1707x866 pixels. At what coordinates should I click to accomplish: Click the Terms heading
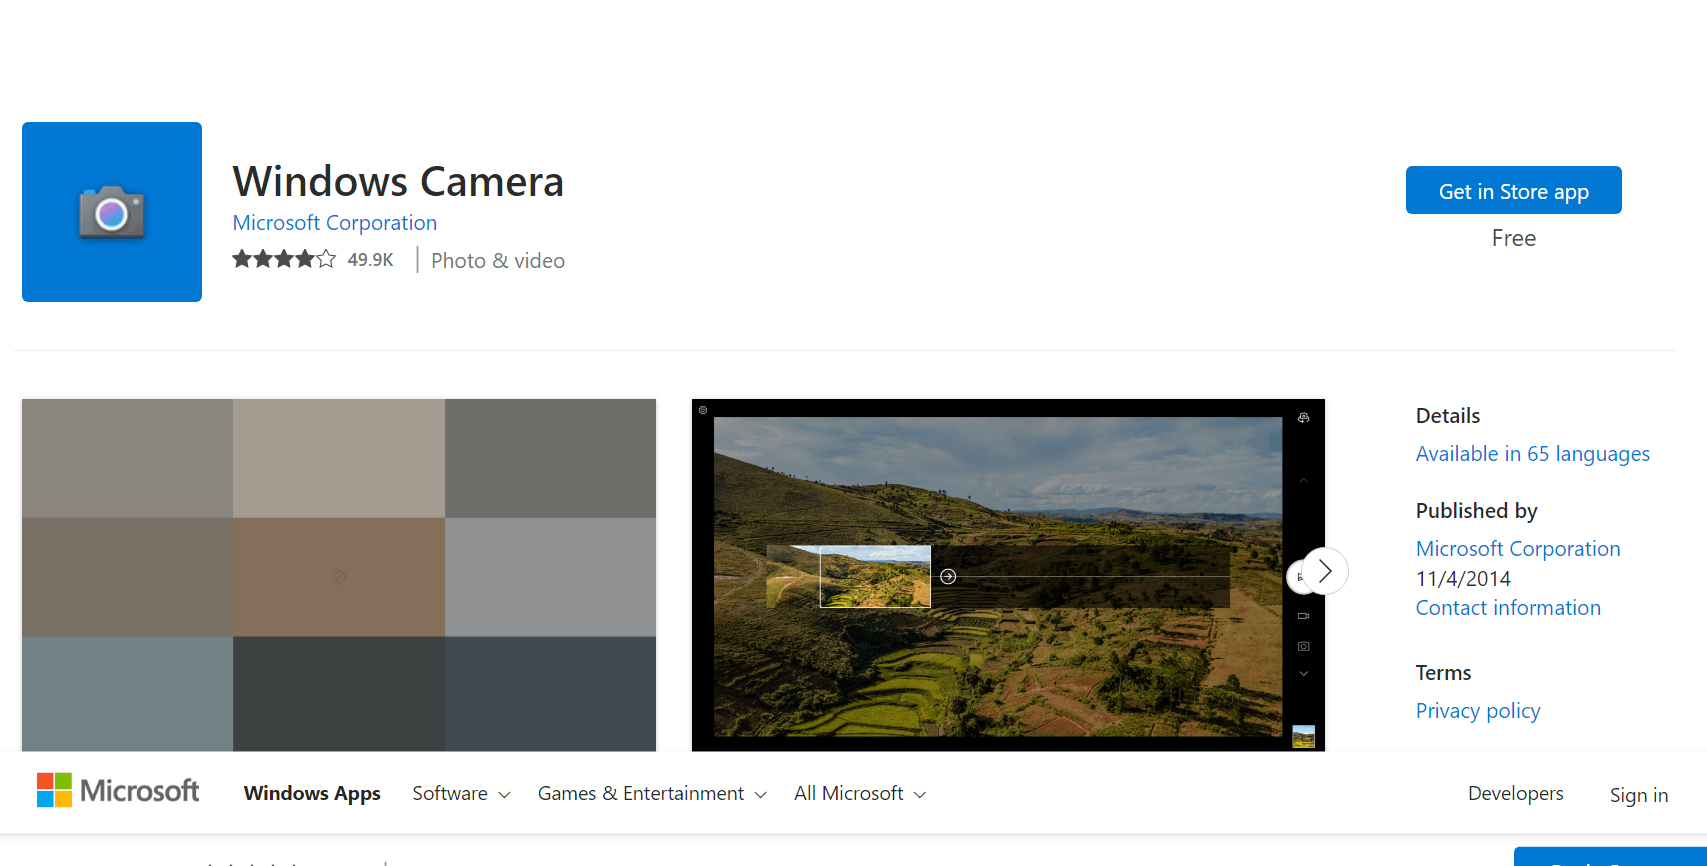click(x=1443, y=673)
